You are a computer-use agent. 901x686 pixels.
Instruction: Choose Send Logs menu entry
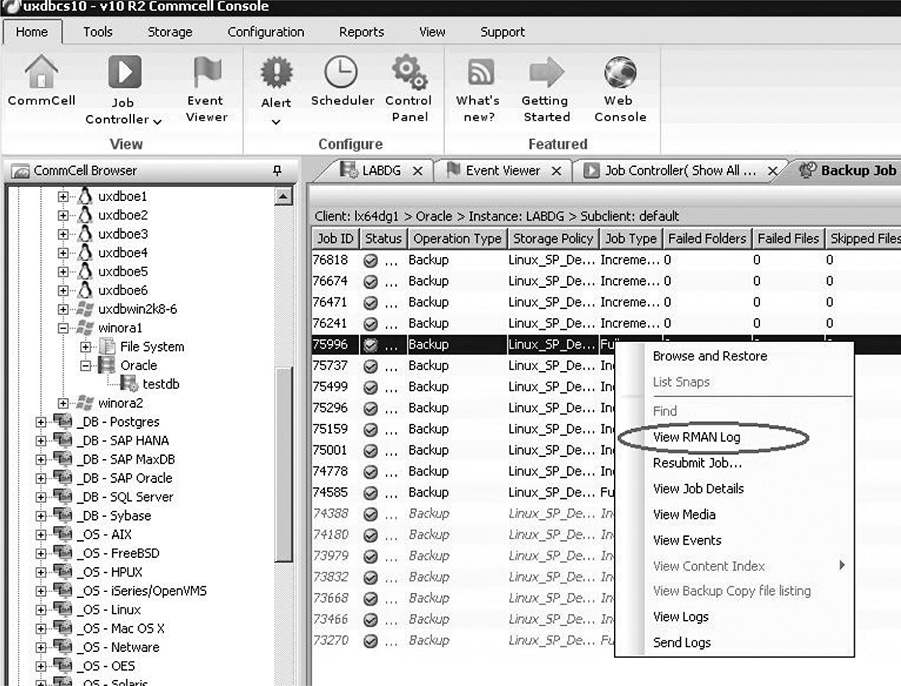coord(682,643)
